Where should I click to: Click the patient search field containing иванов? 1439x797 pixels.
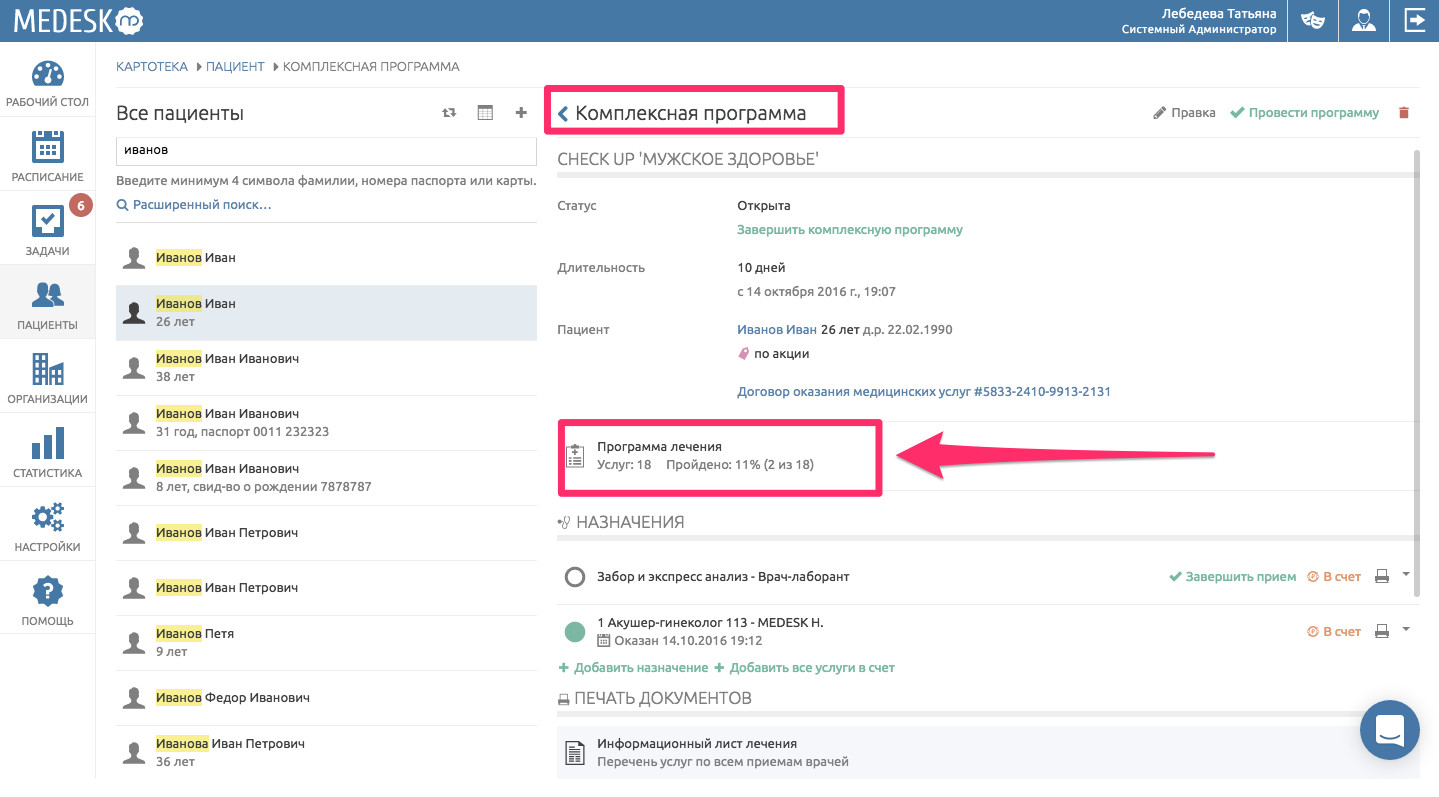click(x=326, y=150)
